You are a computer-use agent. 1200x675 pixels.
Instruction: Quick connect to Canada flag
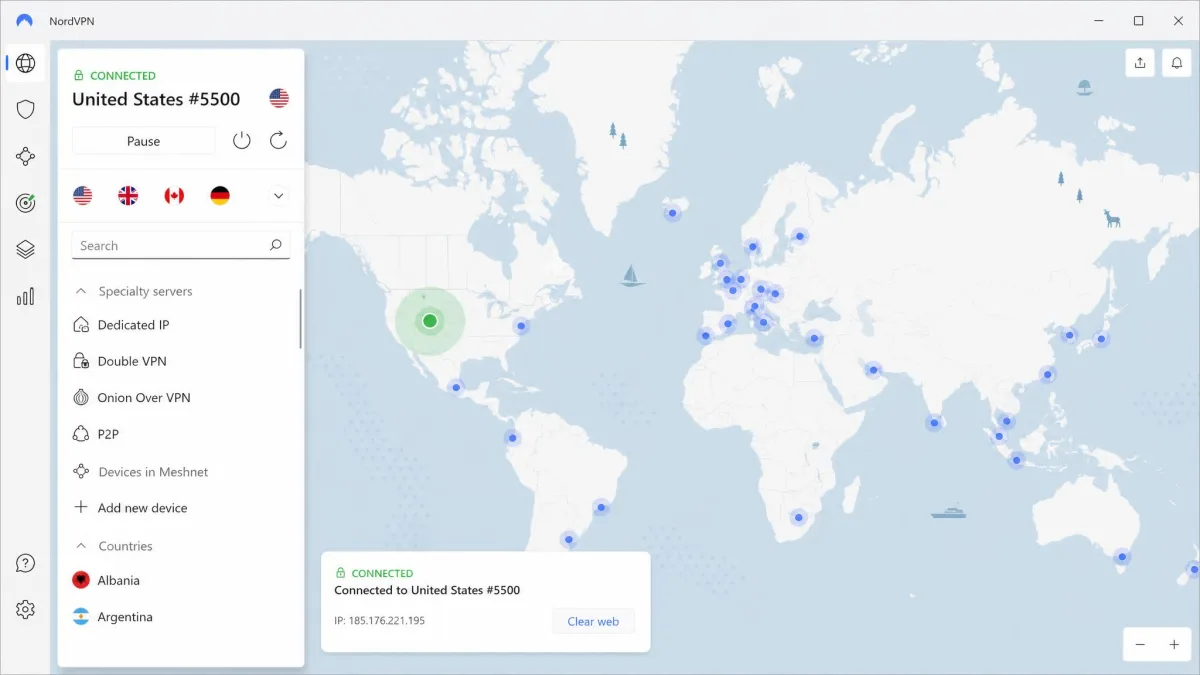(174, 195)
